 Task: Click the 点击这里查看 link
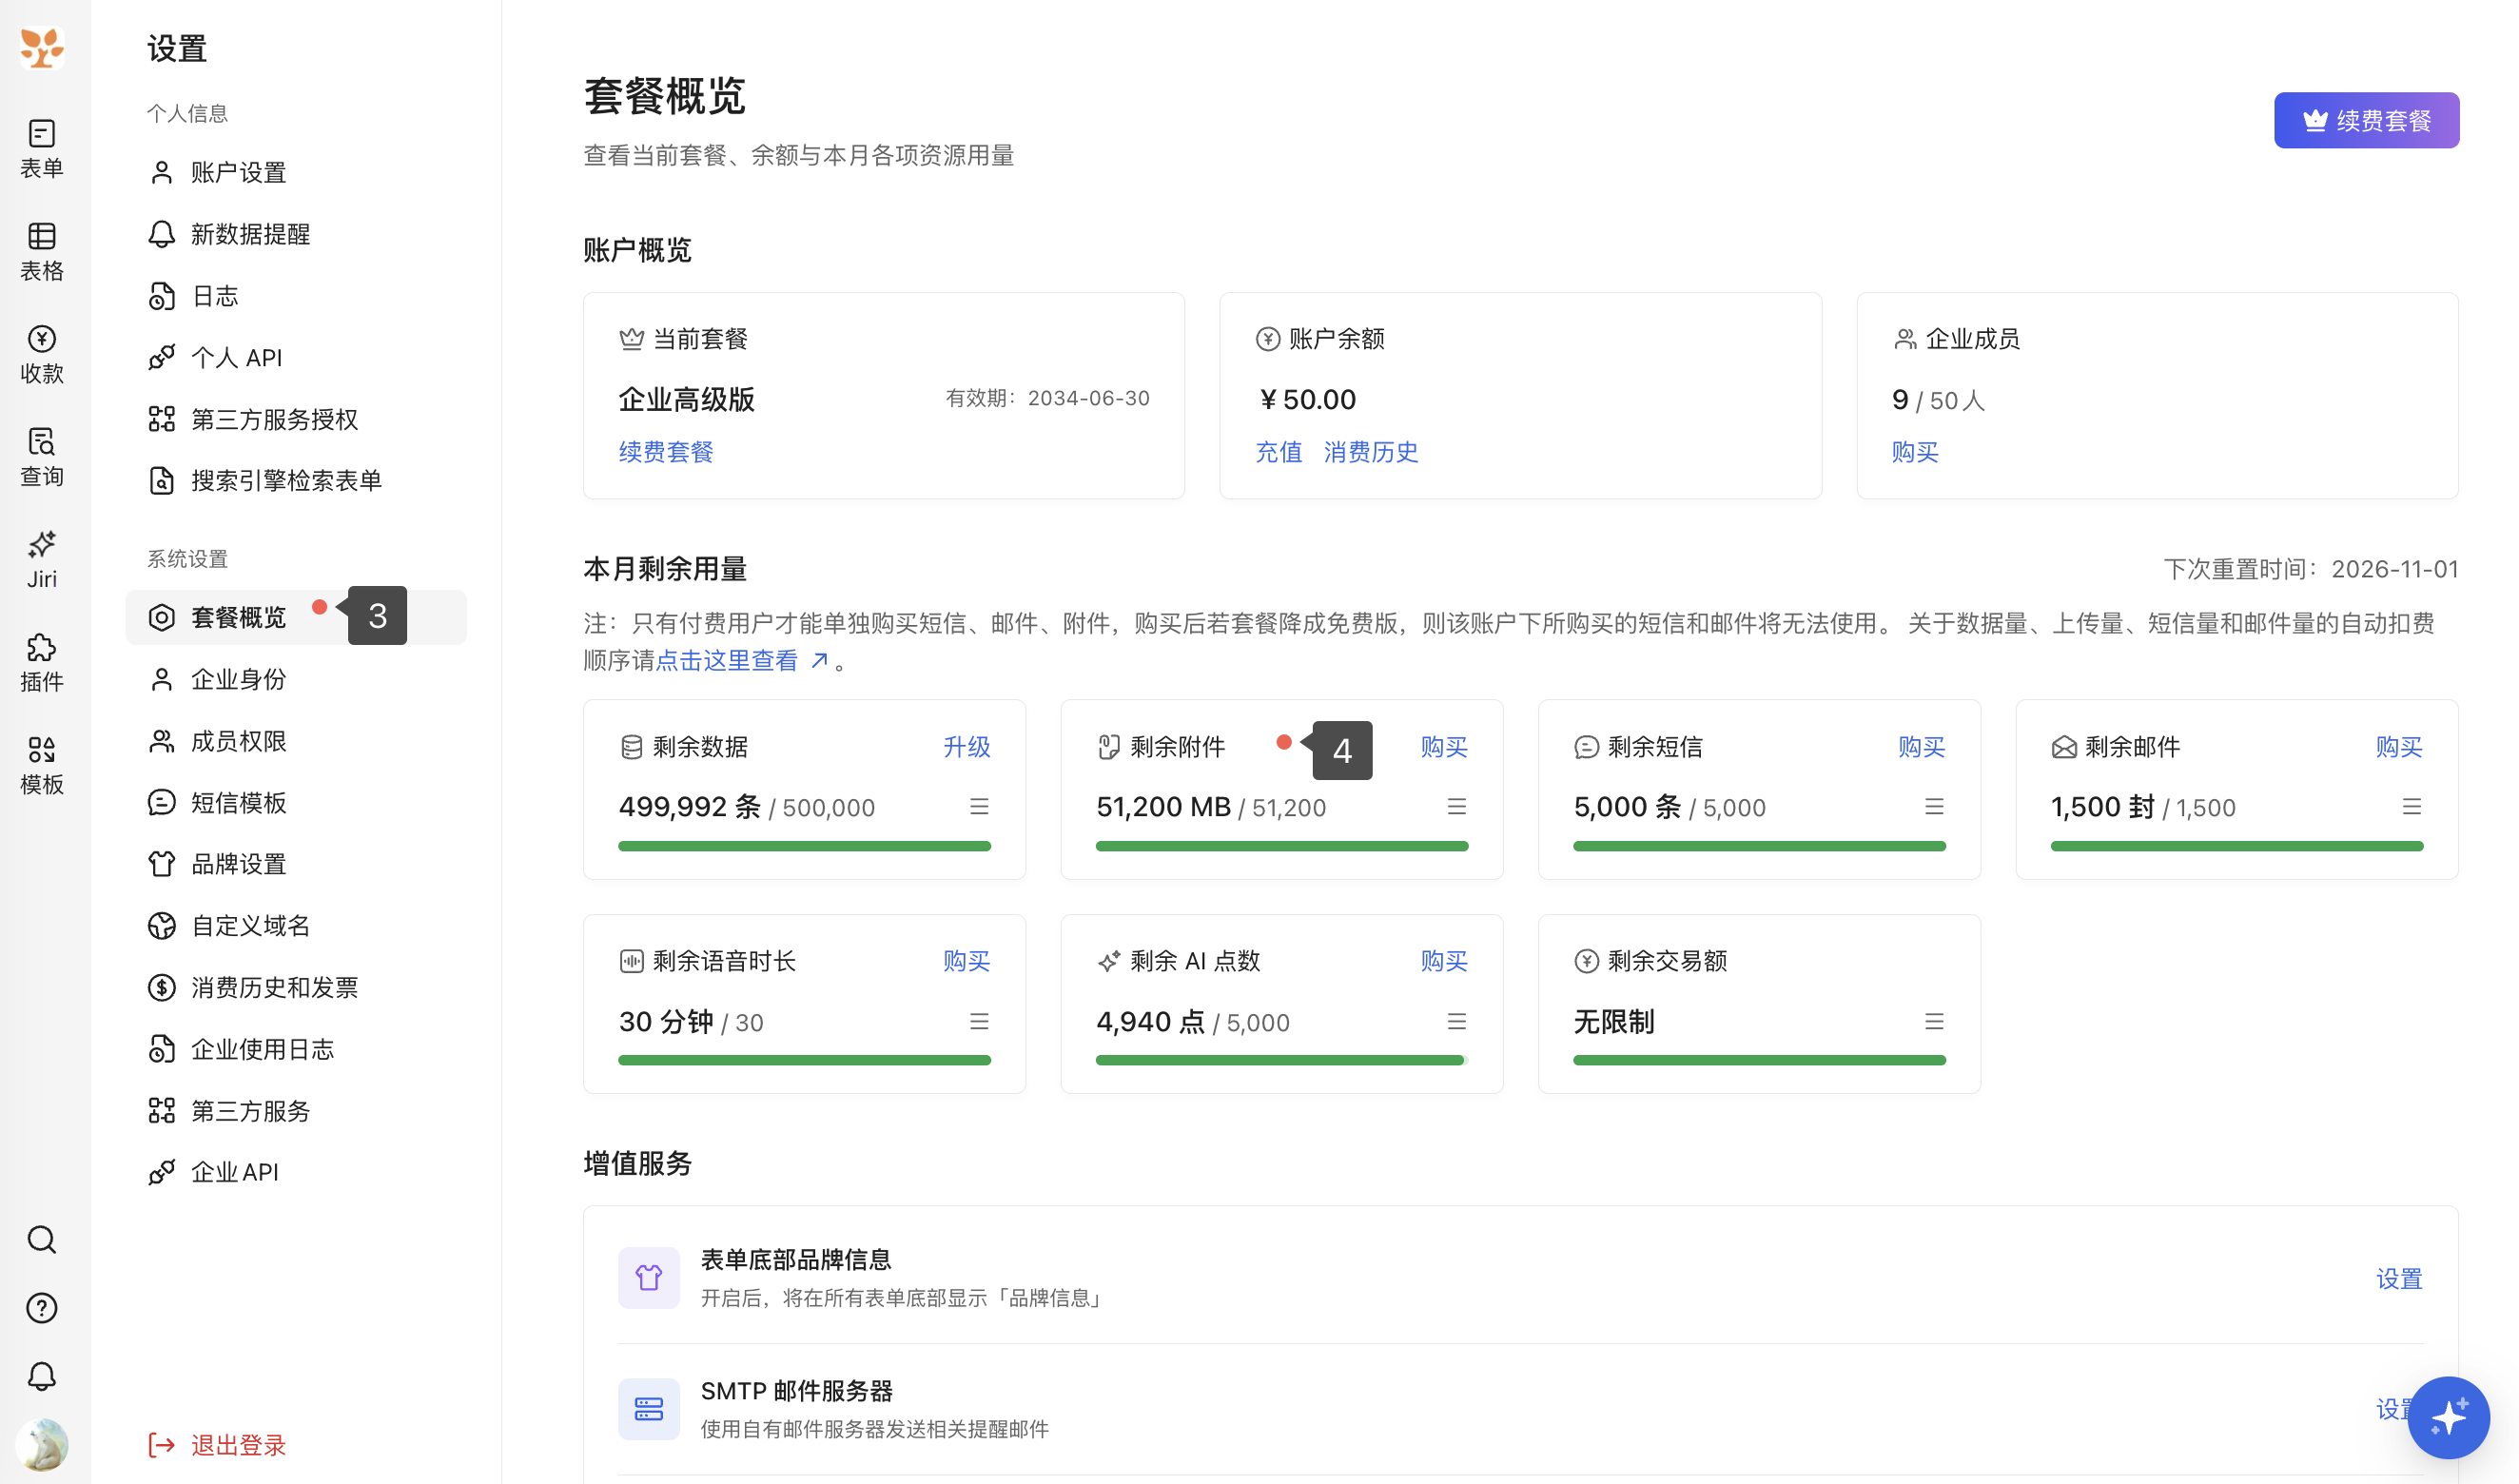pos(742,661)
